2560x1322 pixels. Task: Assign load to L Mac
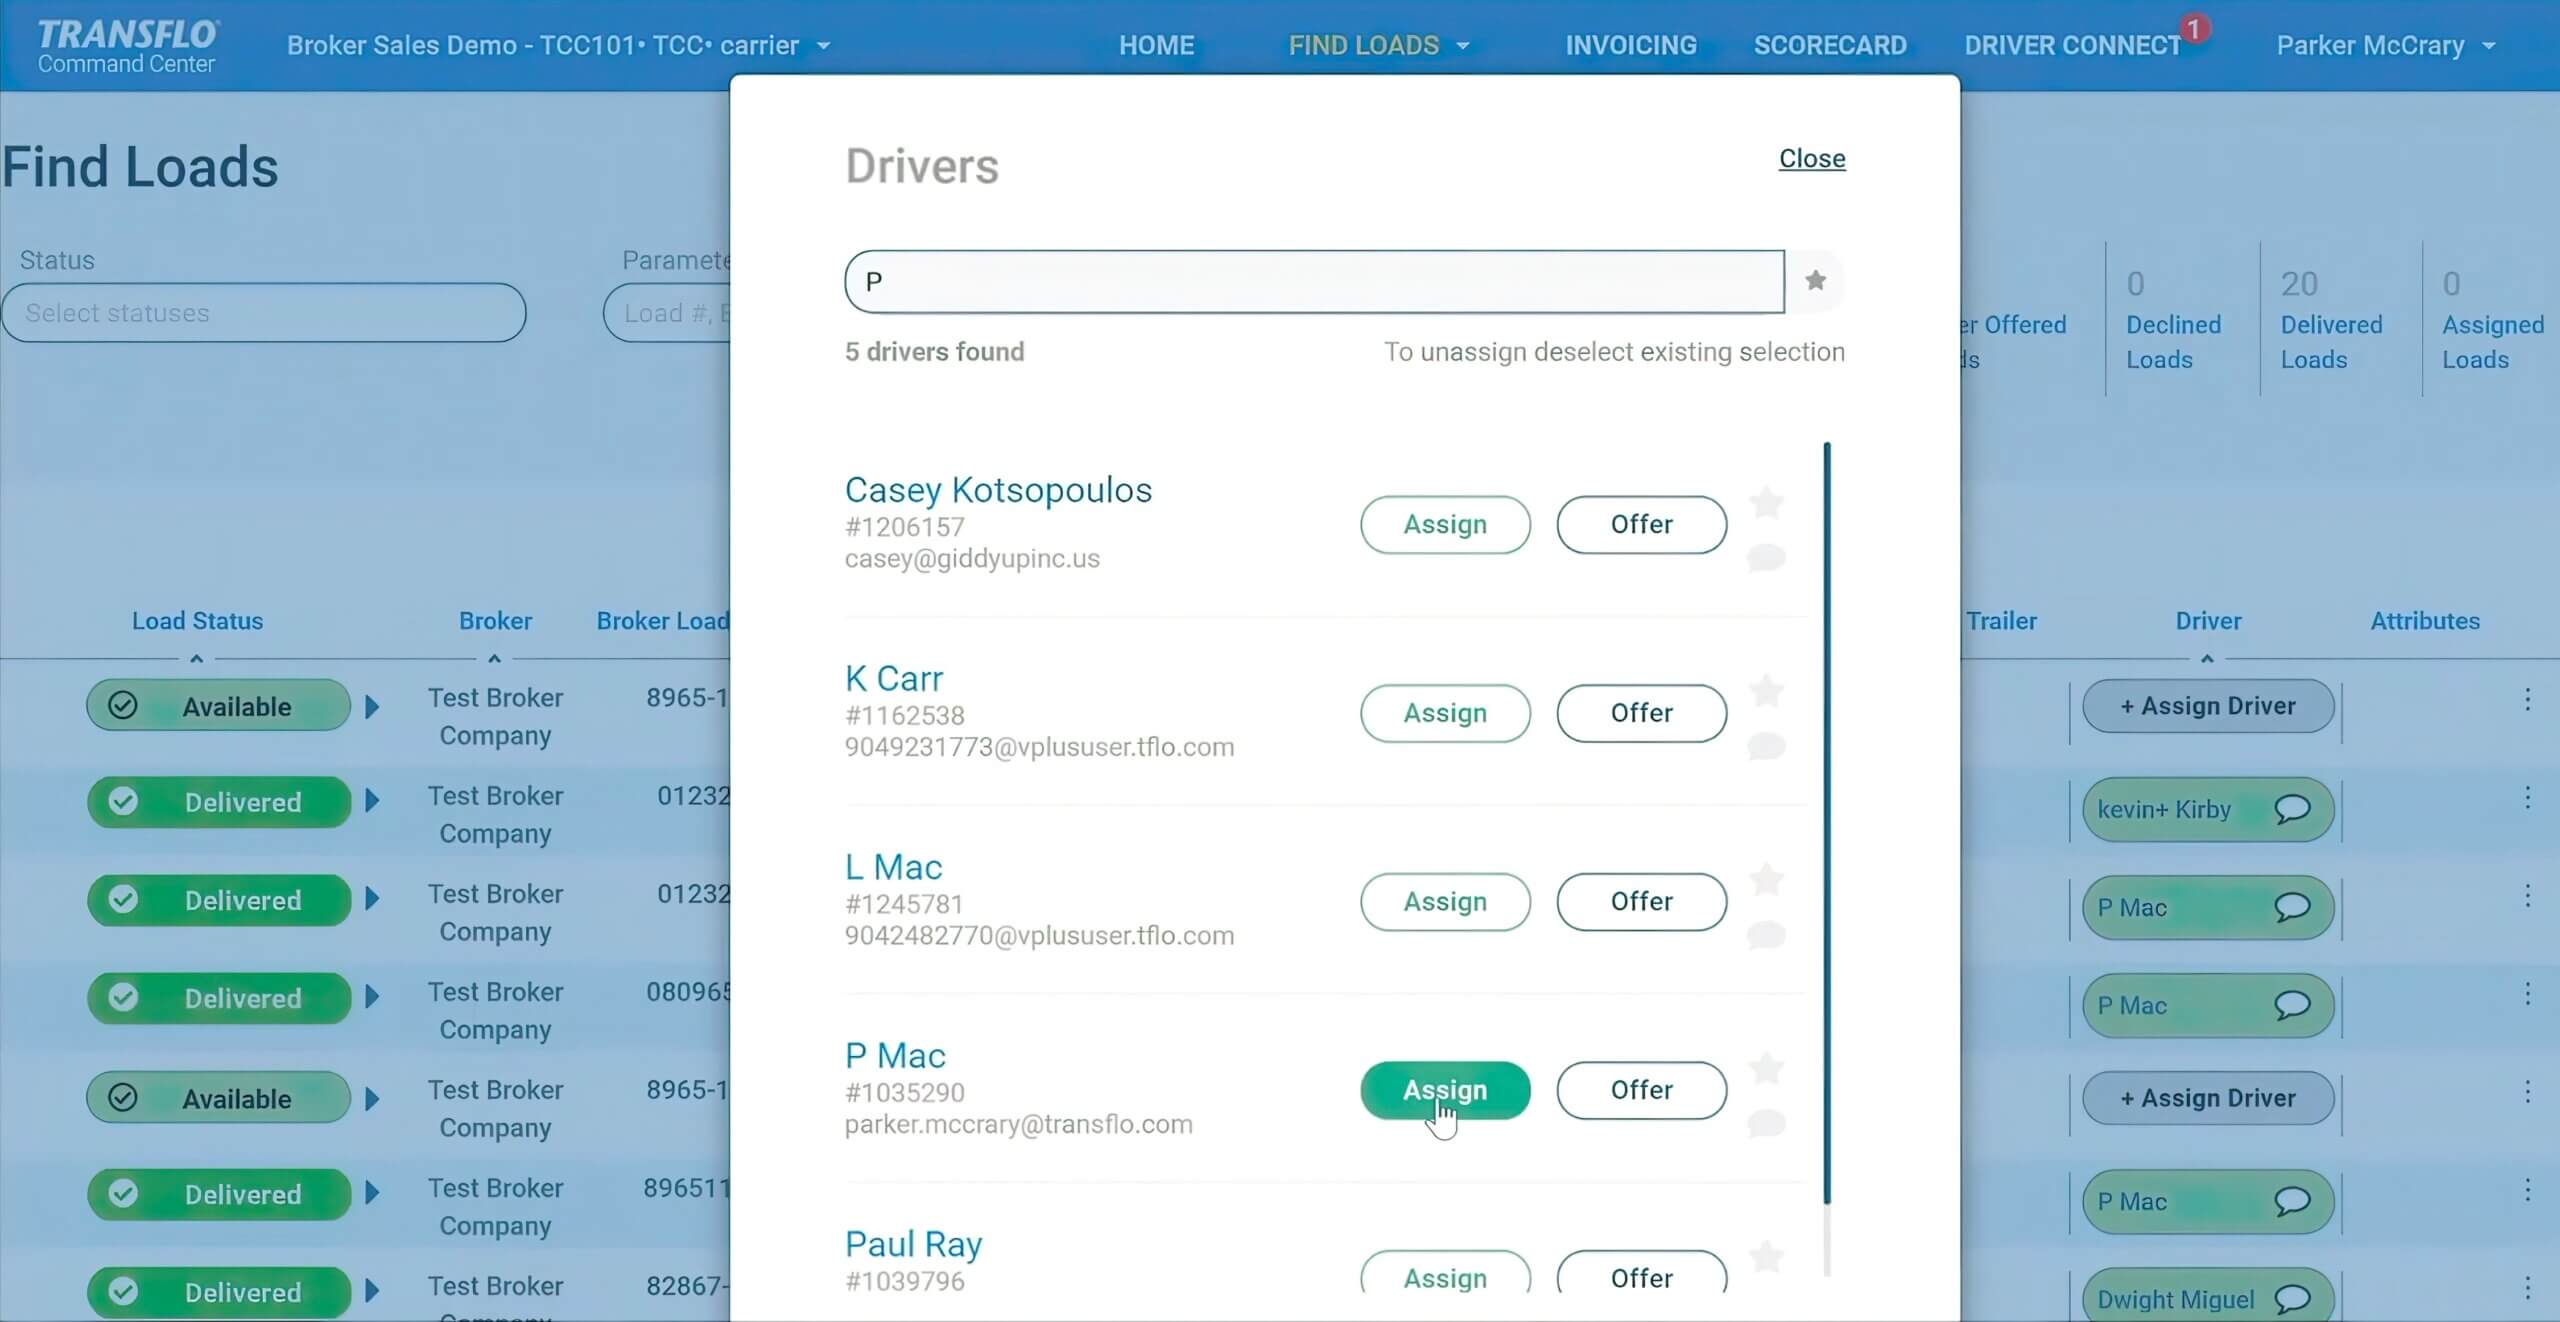(x=1445, y=902)
